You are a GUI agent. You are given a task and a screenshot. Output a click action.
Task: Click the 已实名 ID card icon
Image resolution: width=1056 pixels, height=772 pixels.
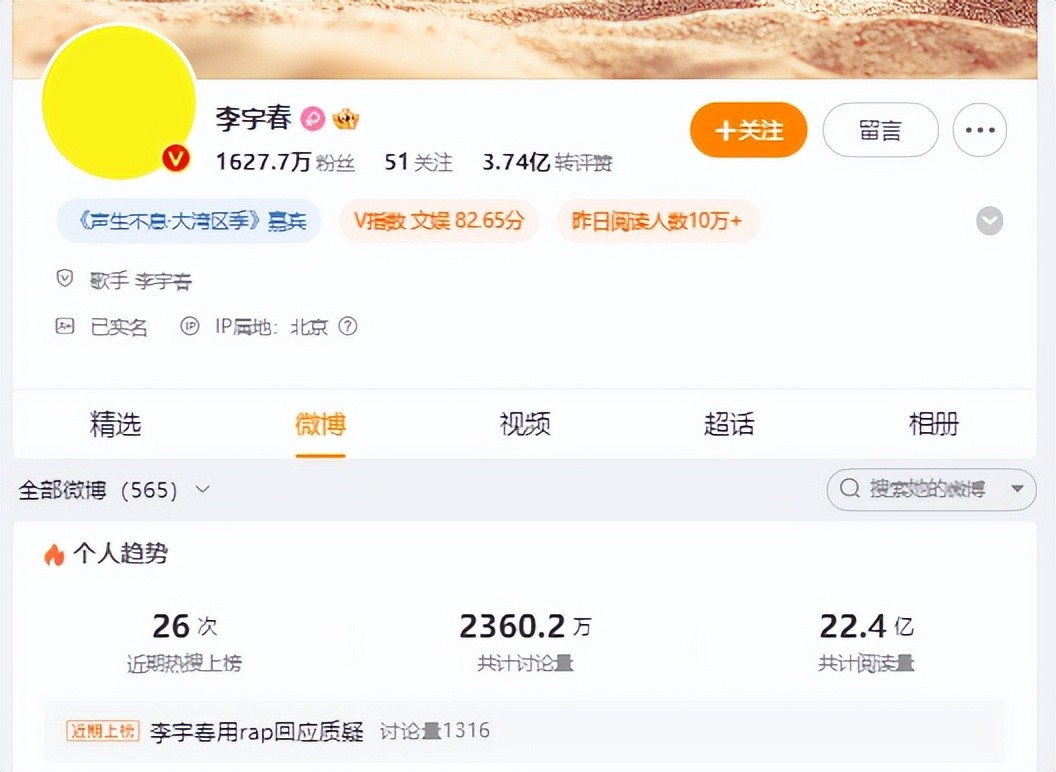(x=65, y=327)
